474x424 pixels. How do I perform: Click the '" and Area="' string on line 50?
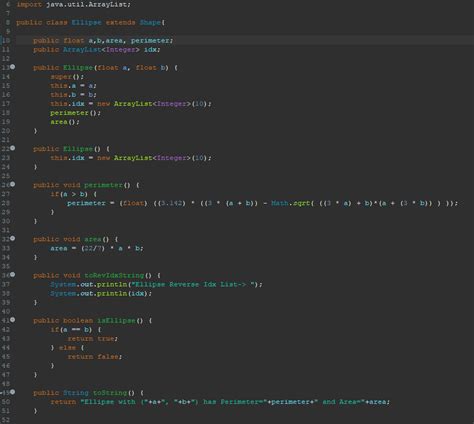(x=339, y=402)
